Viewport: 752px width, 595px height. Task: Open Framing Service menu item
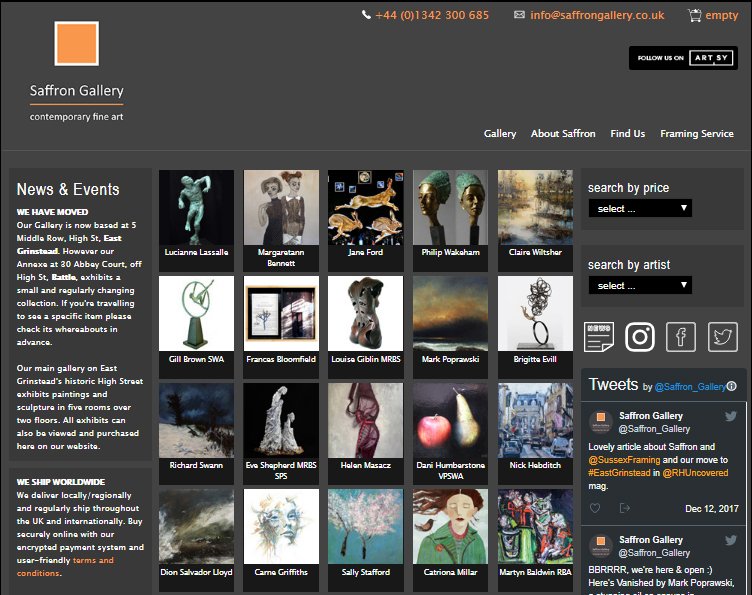697,134
